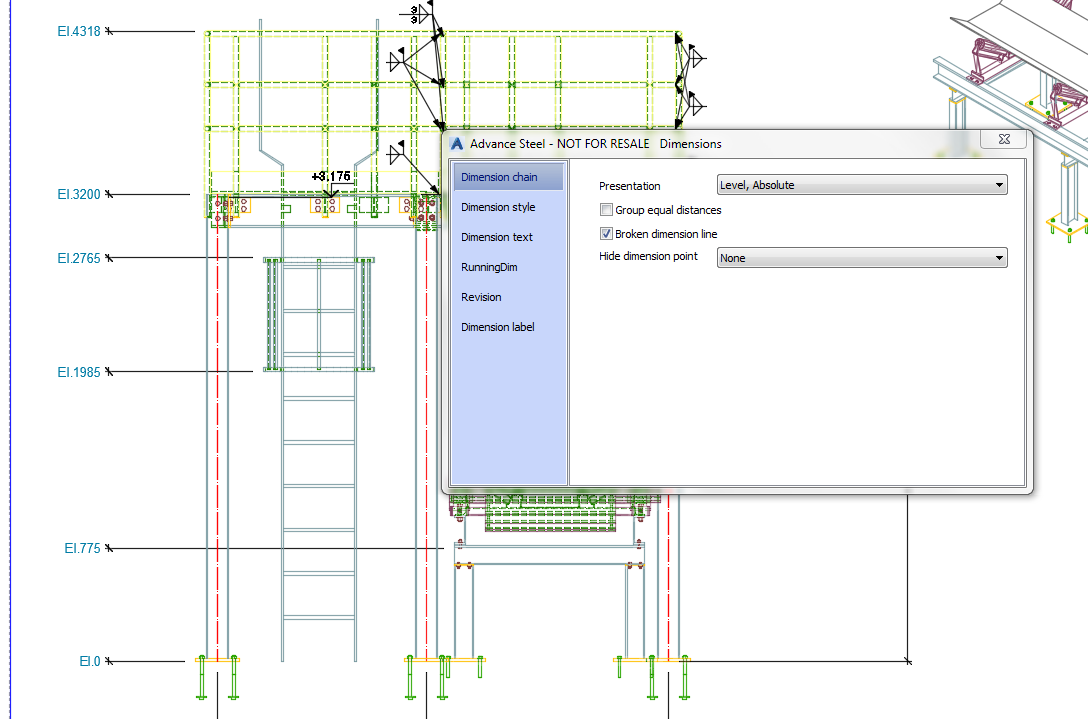Image resolution: width=1088 pixels, height=719 pixels.
Task: Open the Hide dimension point dropdown set to None
Action: tap(860, 257)
